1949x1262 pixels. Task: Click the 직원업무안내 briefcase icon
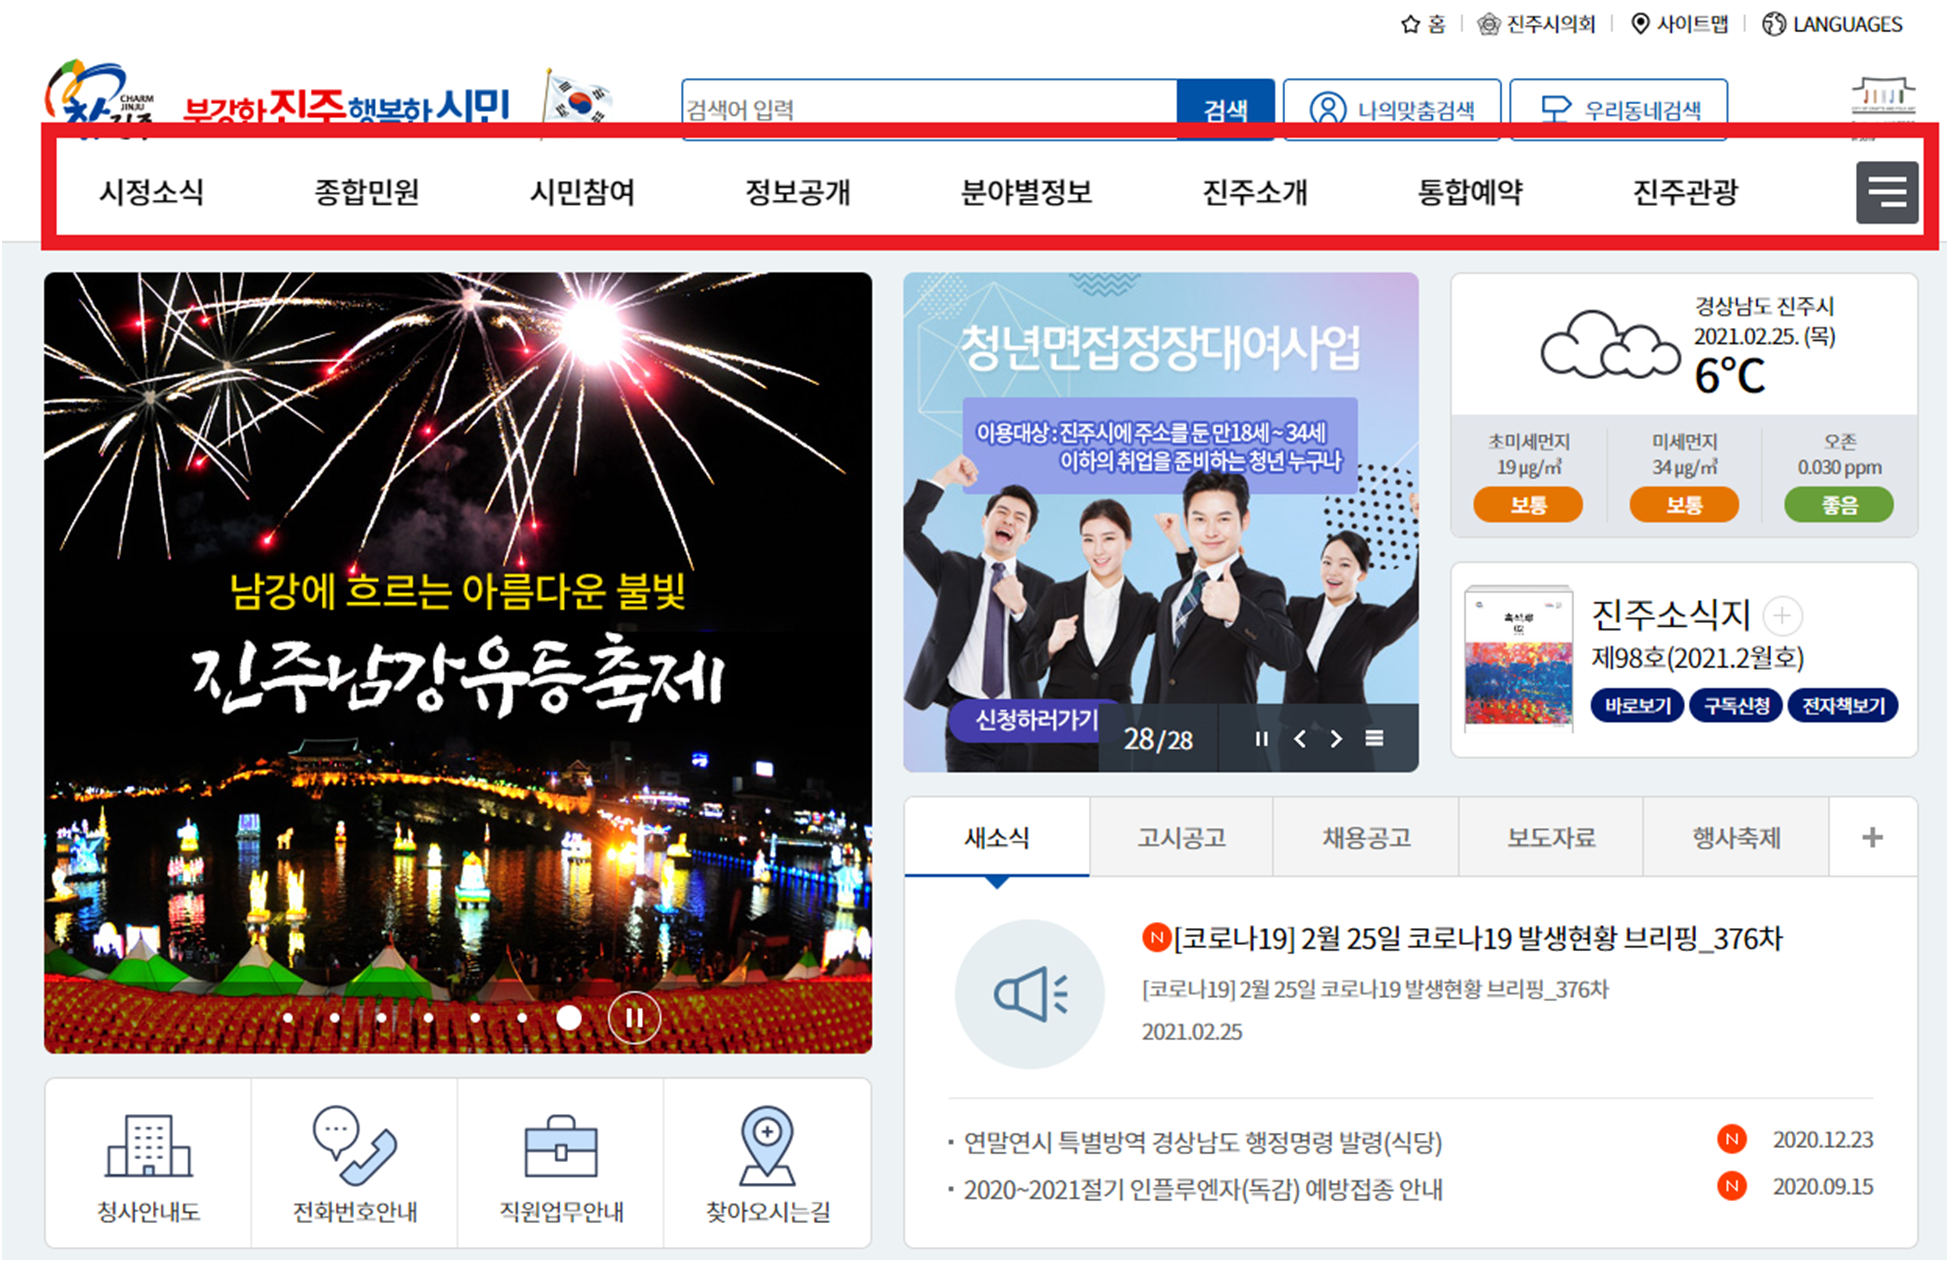(561, 1146)
